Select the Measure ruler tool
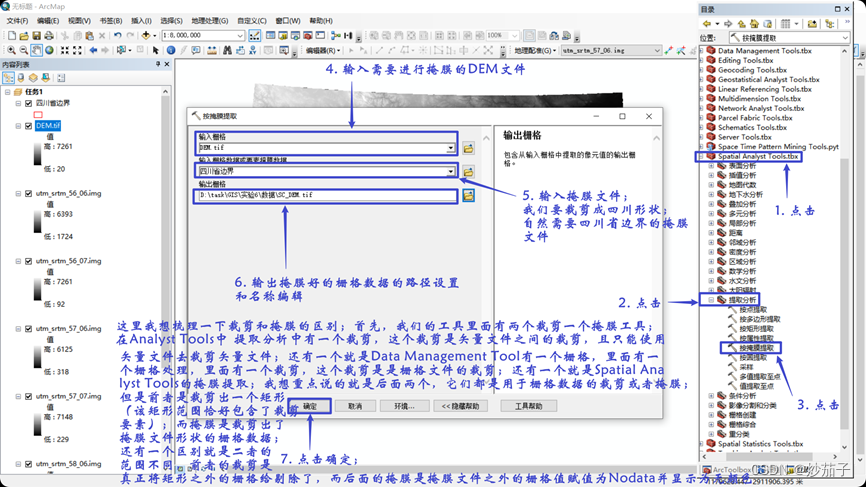866x487 pixels. (212, 50)
